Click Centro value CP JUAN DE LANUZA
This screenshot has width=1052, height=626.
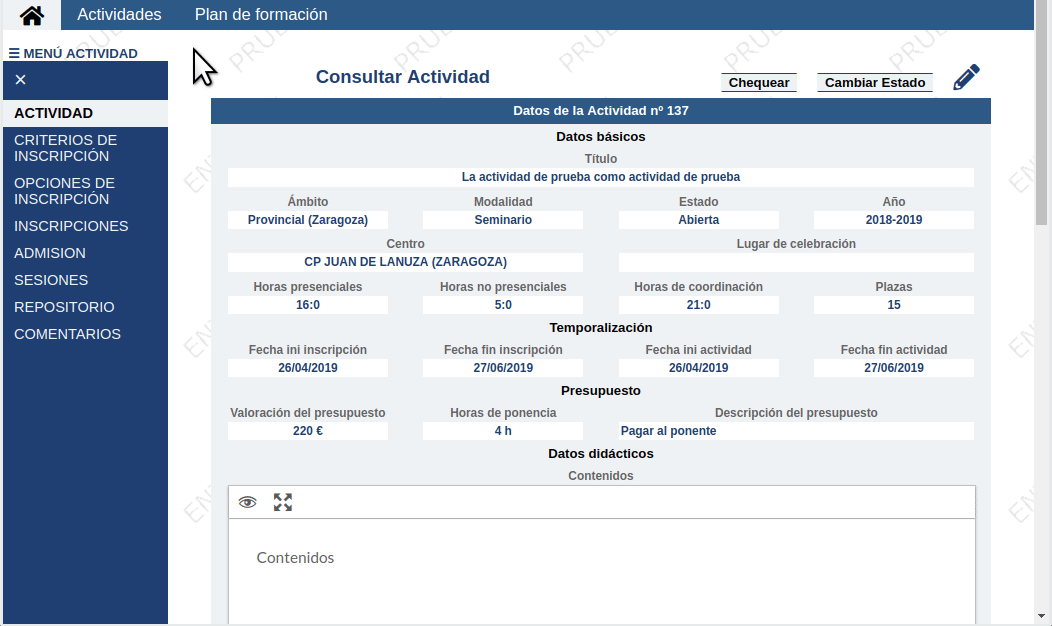[405, 262]
